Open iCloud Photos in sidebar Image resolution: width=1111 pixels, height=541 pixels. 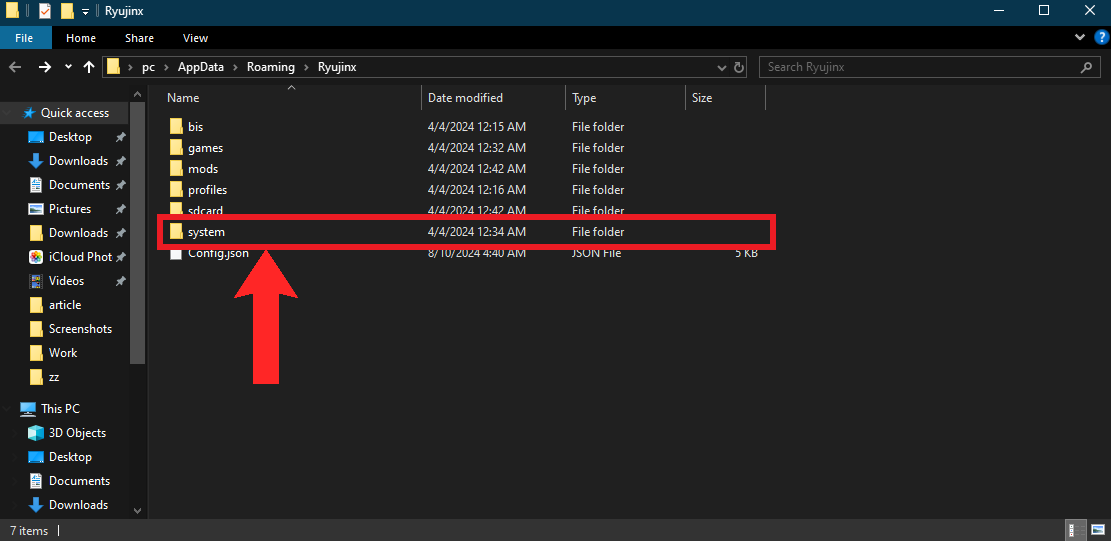coord(78,257)
